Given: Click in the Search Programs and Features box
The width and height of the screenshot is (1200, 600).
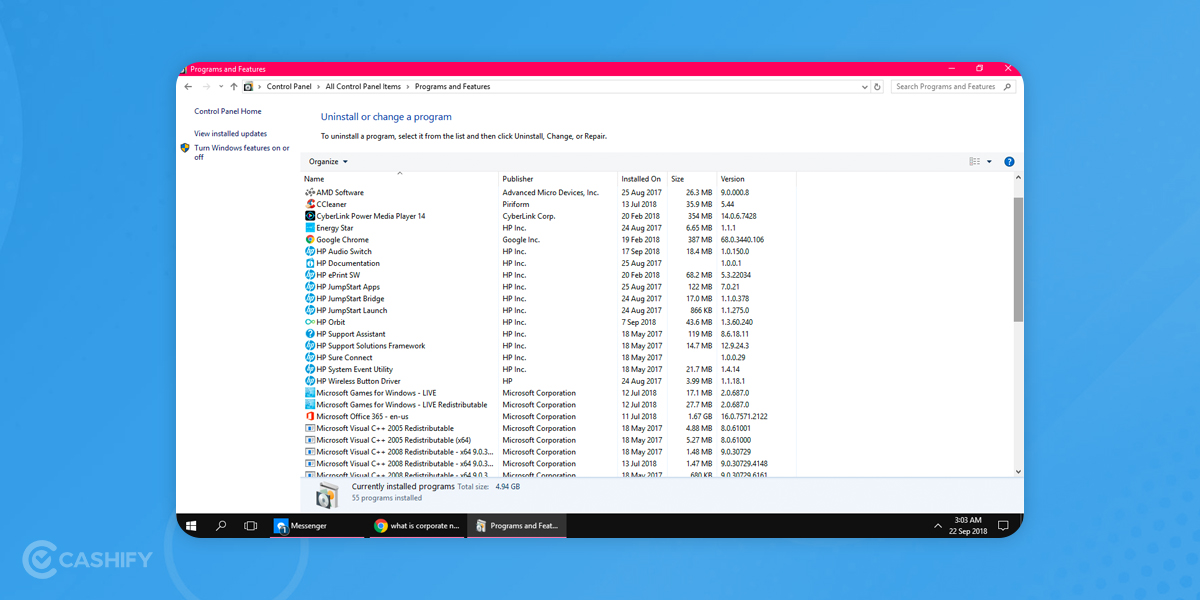Looking at the screenshot, I should pos(945,86).
